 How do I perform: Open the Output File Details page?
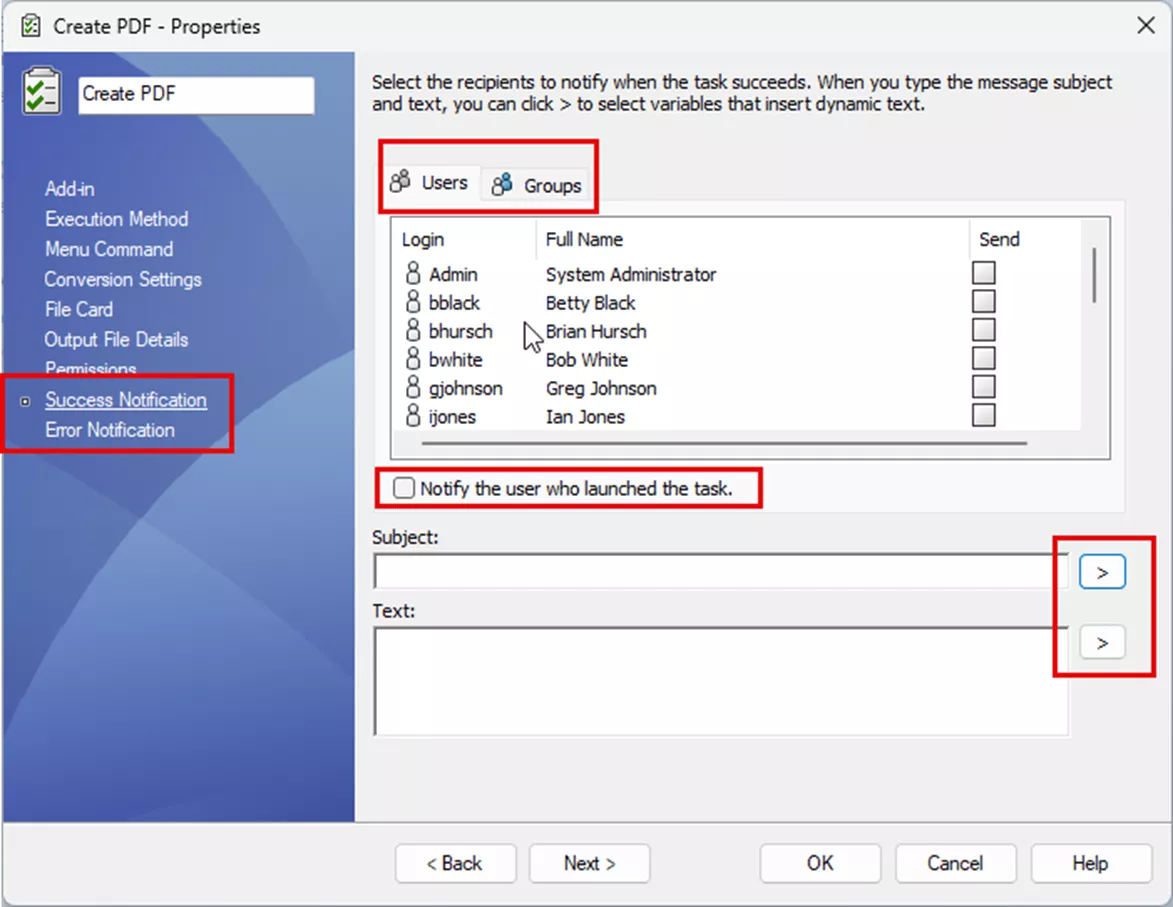point(117,339)
